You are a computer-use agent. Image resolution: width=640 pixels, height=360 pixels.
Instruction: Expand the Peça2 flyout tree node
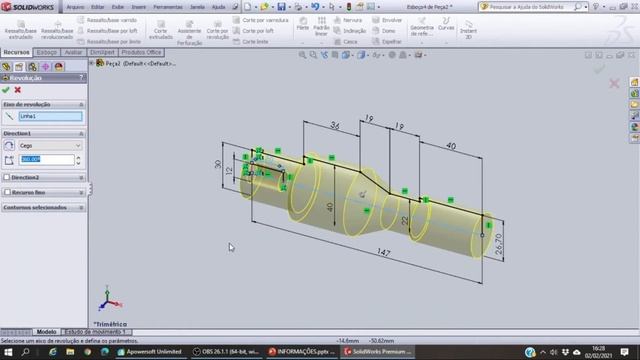coord(92,63)
